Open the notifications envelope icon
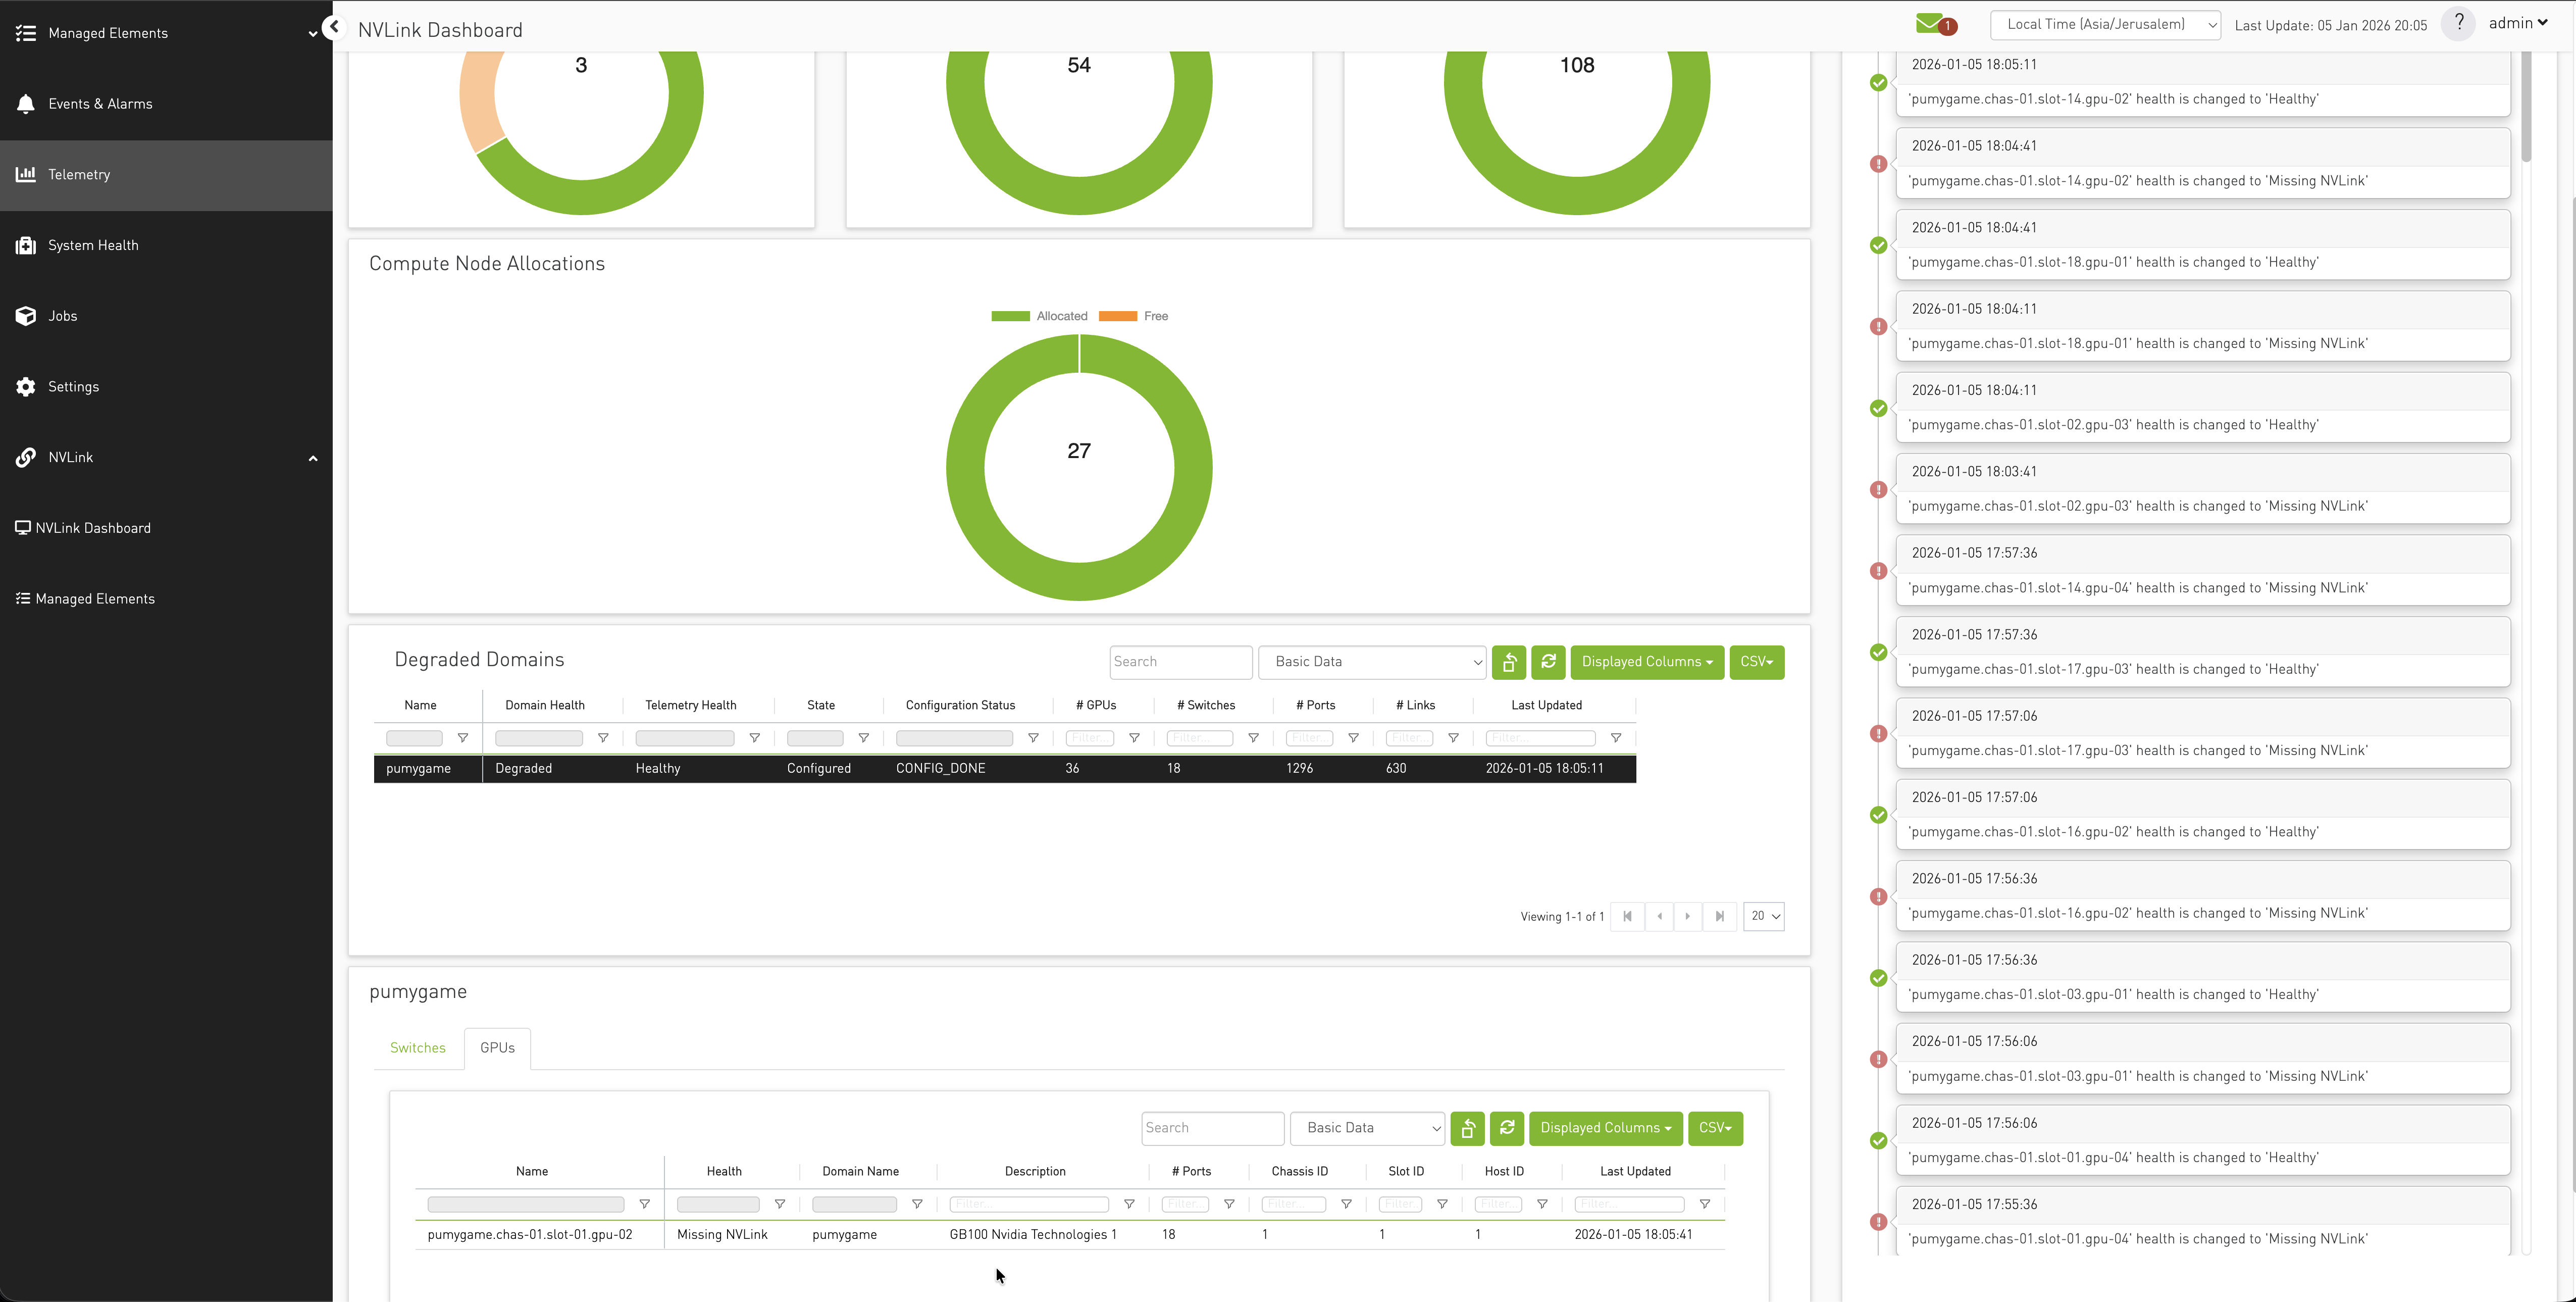Image resolution: width=2576 pixels, height=1302 pixels. tap(1930, 24)
